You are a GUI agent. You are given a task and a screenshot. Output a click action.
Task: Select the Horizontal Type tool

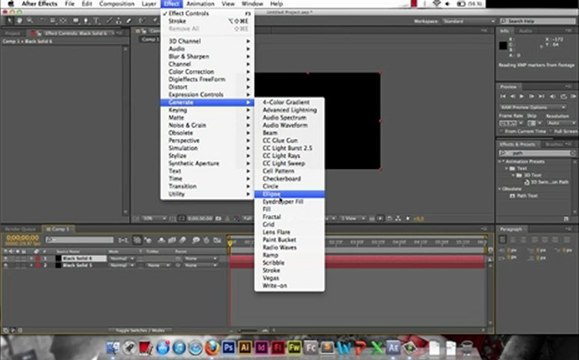(x=96, y=21)
